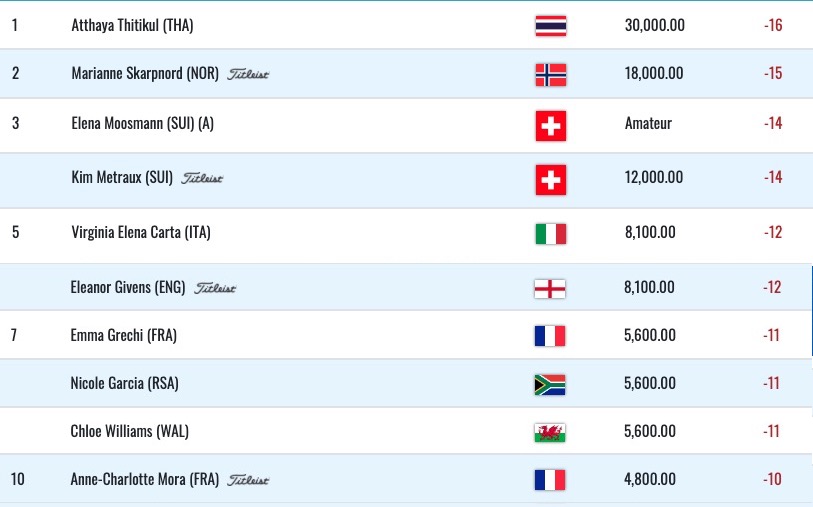Click Titleist logo beside Marianne Skarpnord

click(248, 74)
